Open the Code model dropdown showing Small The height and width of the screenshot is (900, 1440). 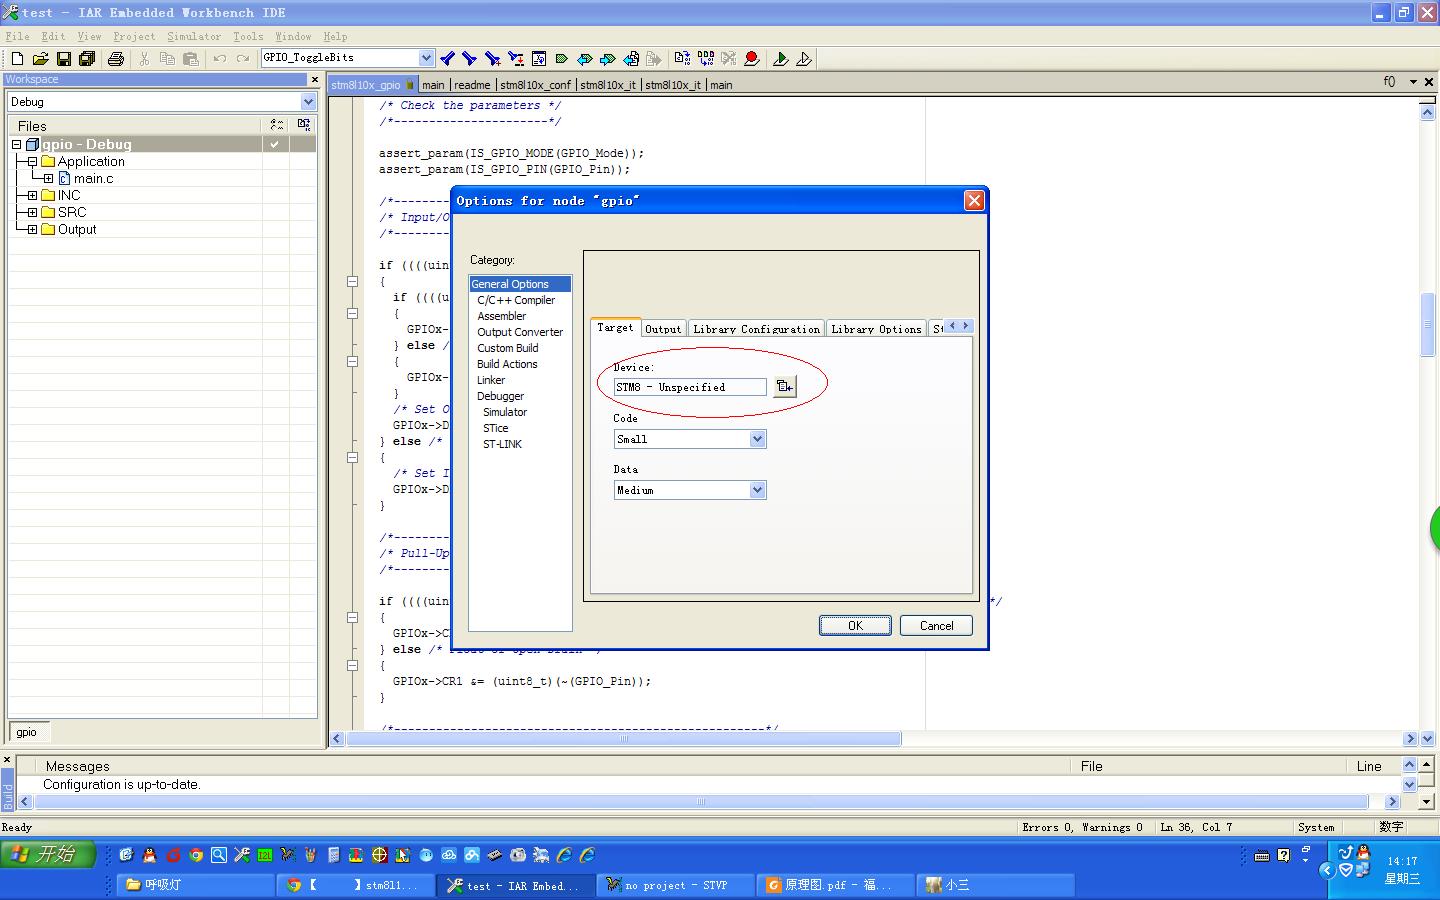pyautogui.click(x=757, y=439)
